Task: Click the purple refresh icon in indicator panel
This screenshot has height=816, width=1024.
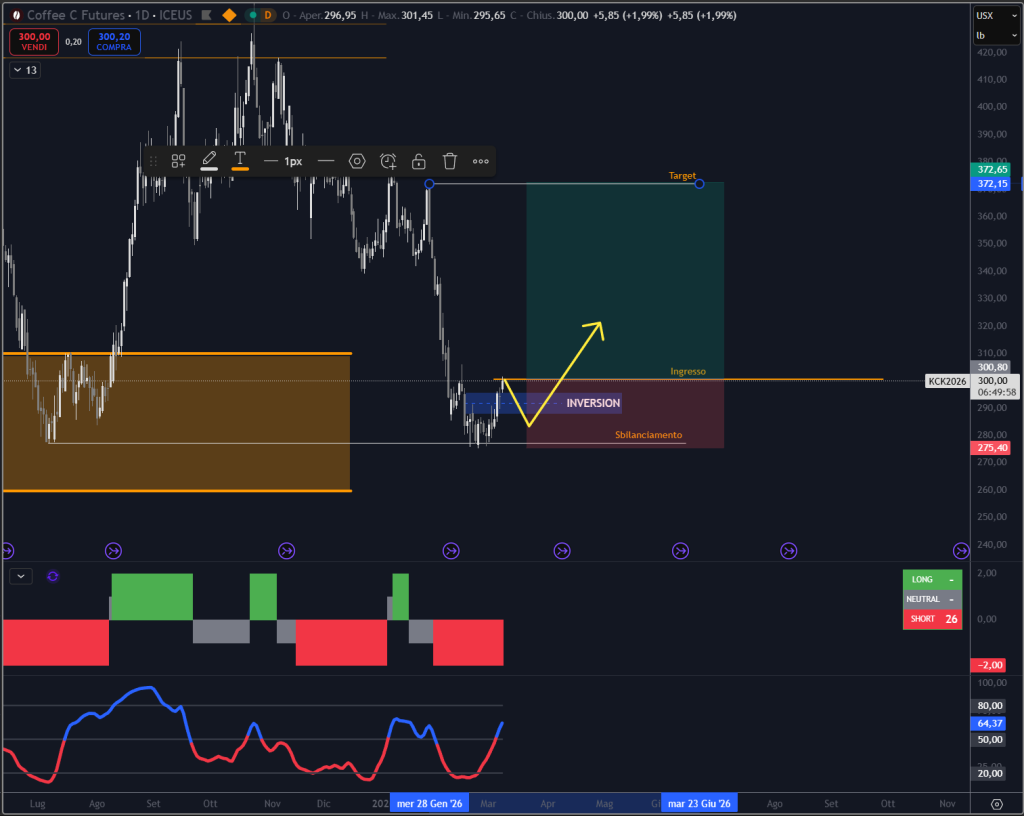Action: [x=53, y=576]
